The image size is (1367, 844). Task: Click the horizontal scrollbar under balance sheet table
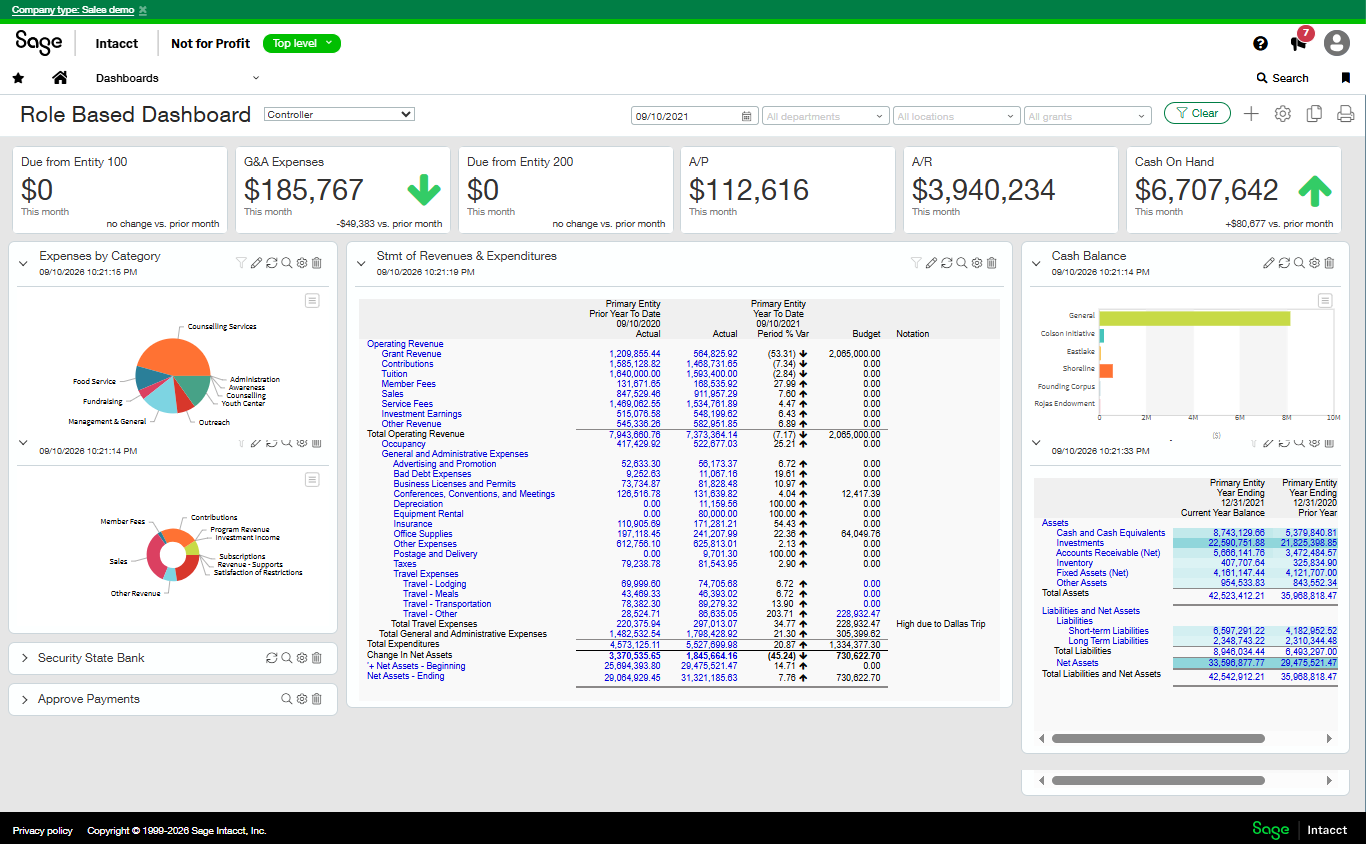[x=1157, y=739]
